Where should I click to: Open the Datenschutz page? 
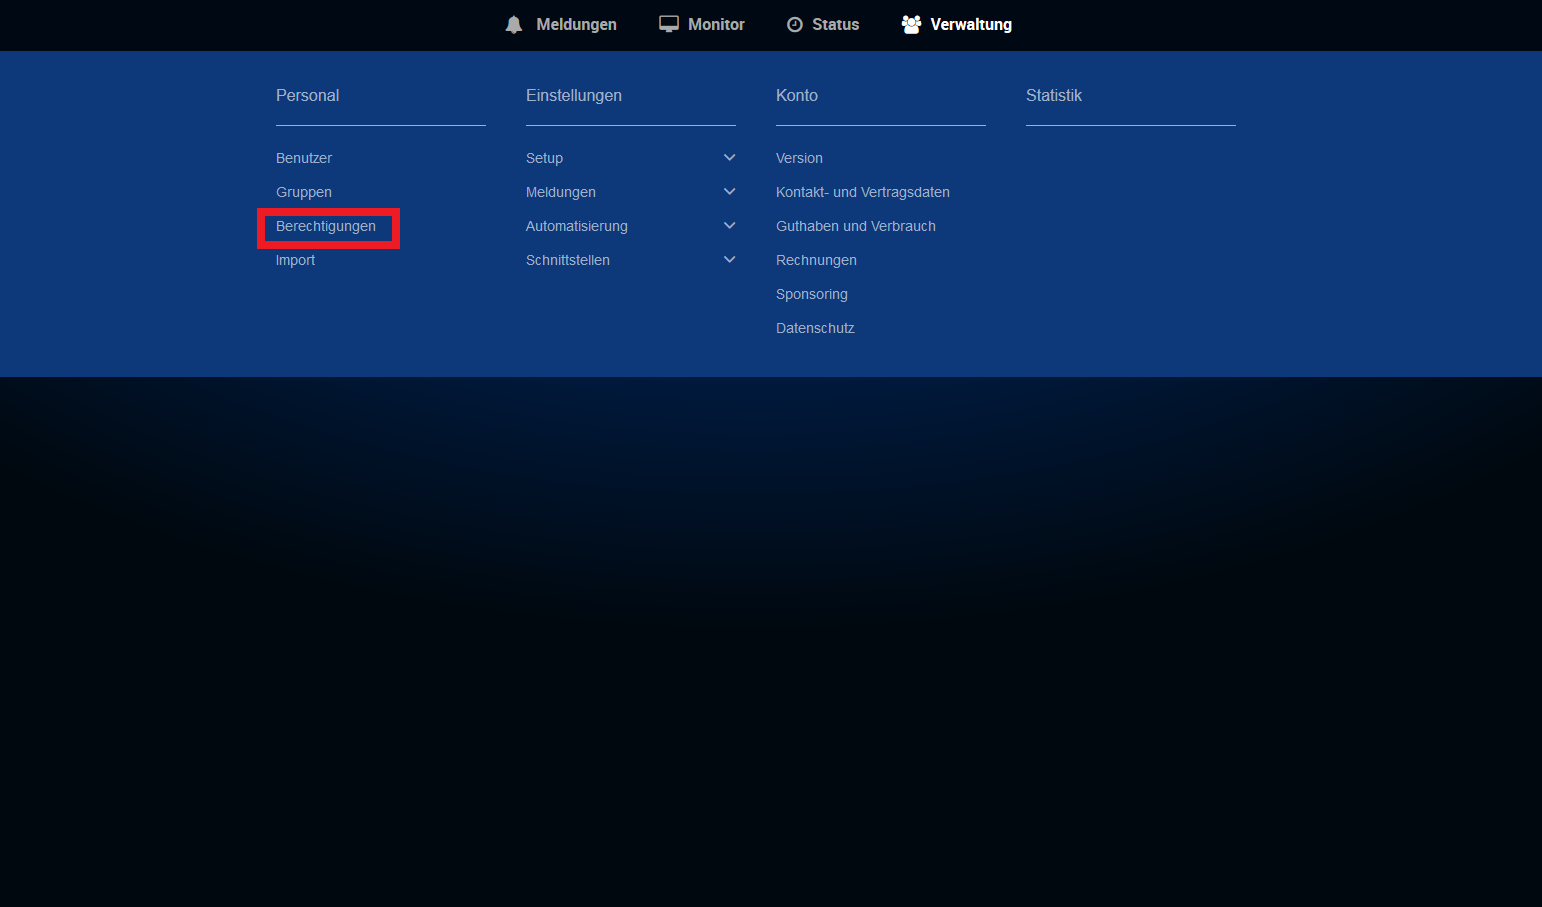815,328
